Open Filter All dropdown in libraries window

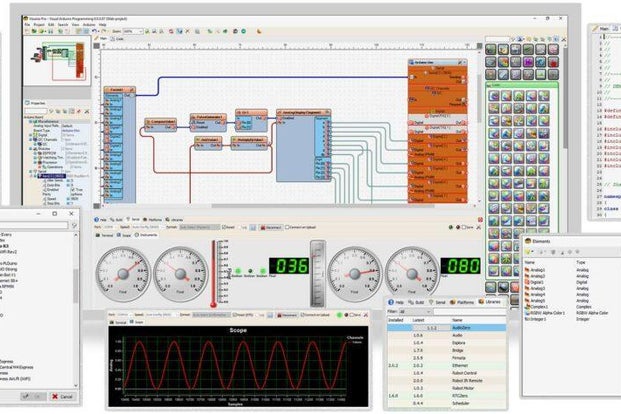(415, 311)
